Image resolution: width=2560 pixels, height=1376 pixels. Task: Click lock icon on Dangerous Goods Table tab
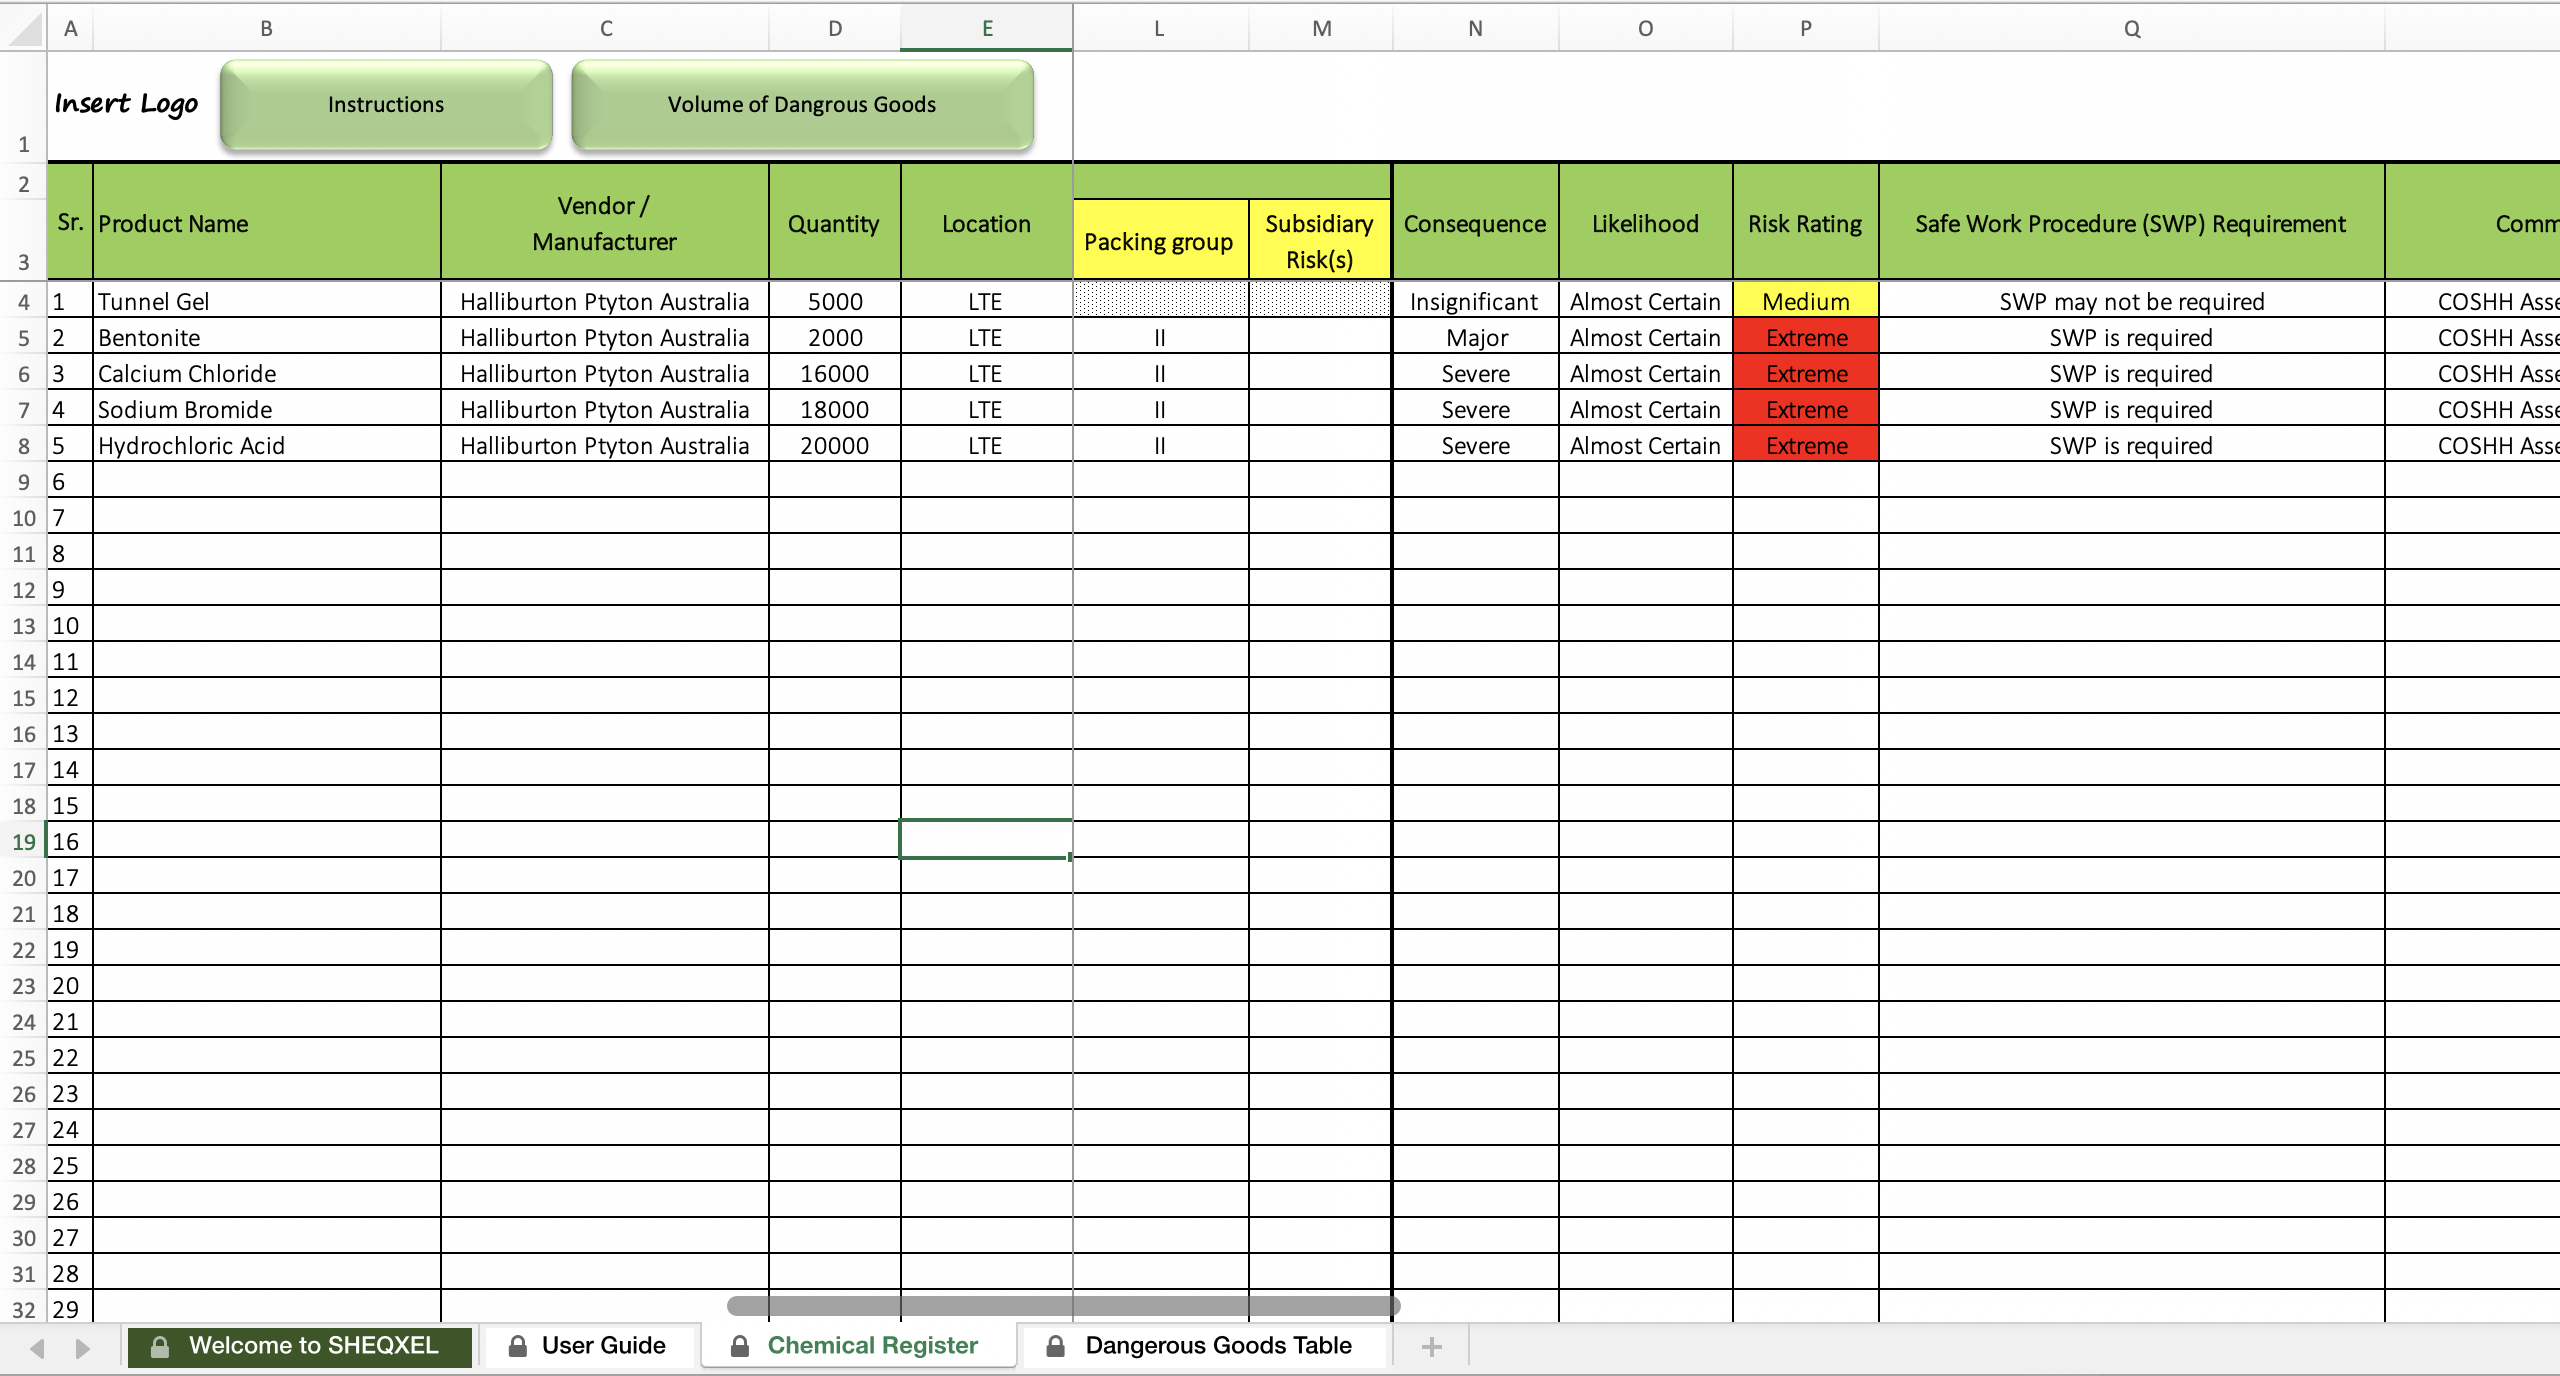click(x=1056, y=1346)
